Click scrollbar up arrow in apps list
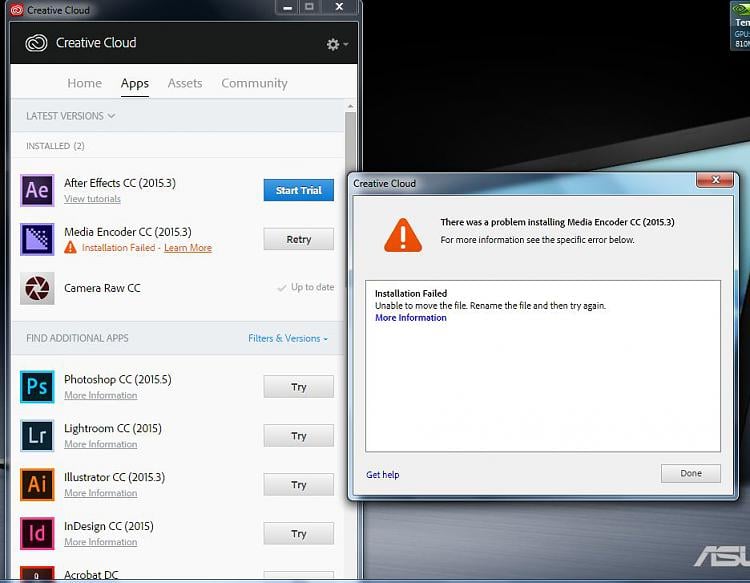 [350, 106]
